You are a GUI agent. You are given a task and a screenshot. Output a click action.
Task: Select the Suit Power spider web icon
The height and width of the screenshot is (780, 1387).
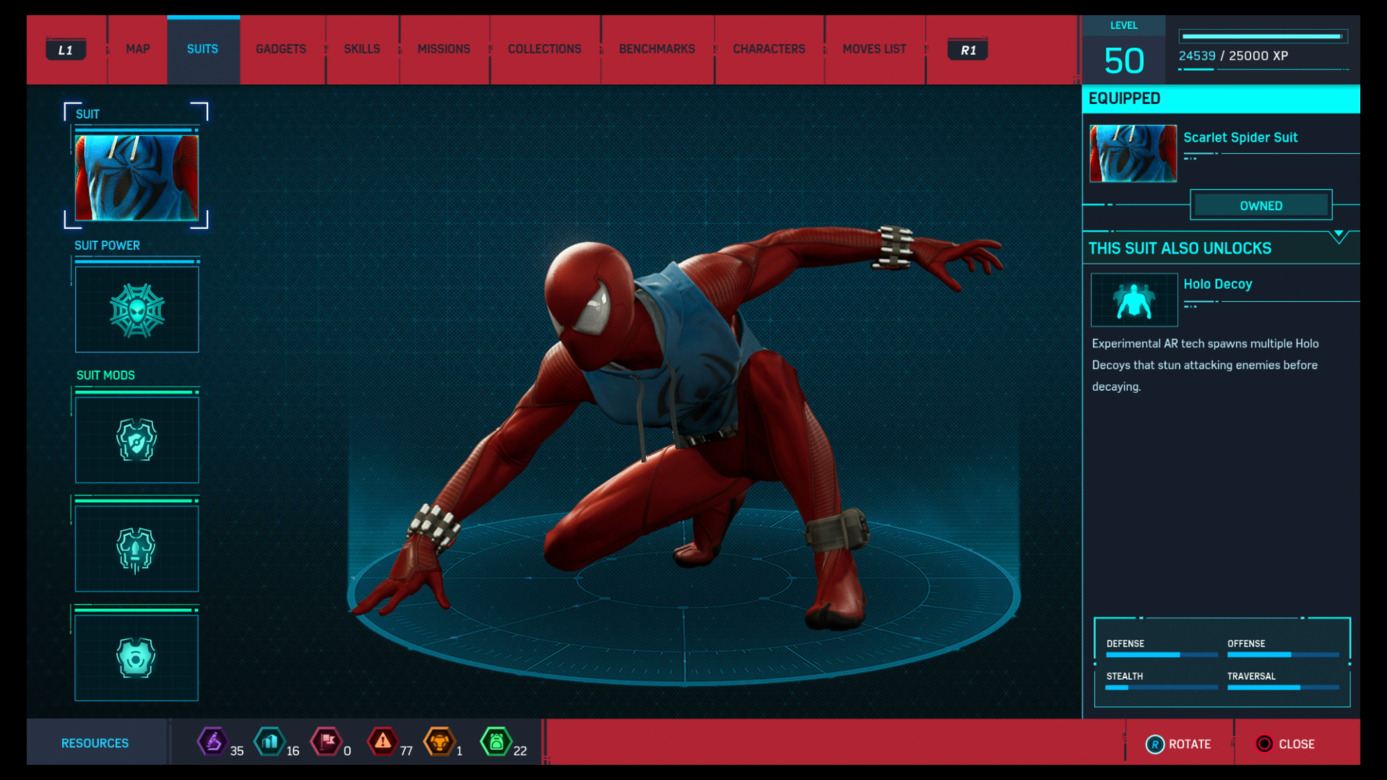137,310
